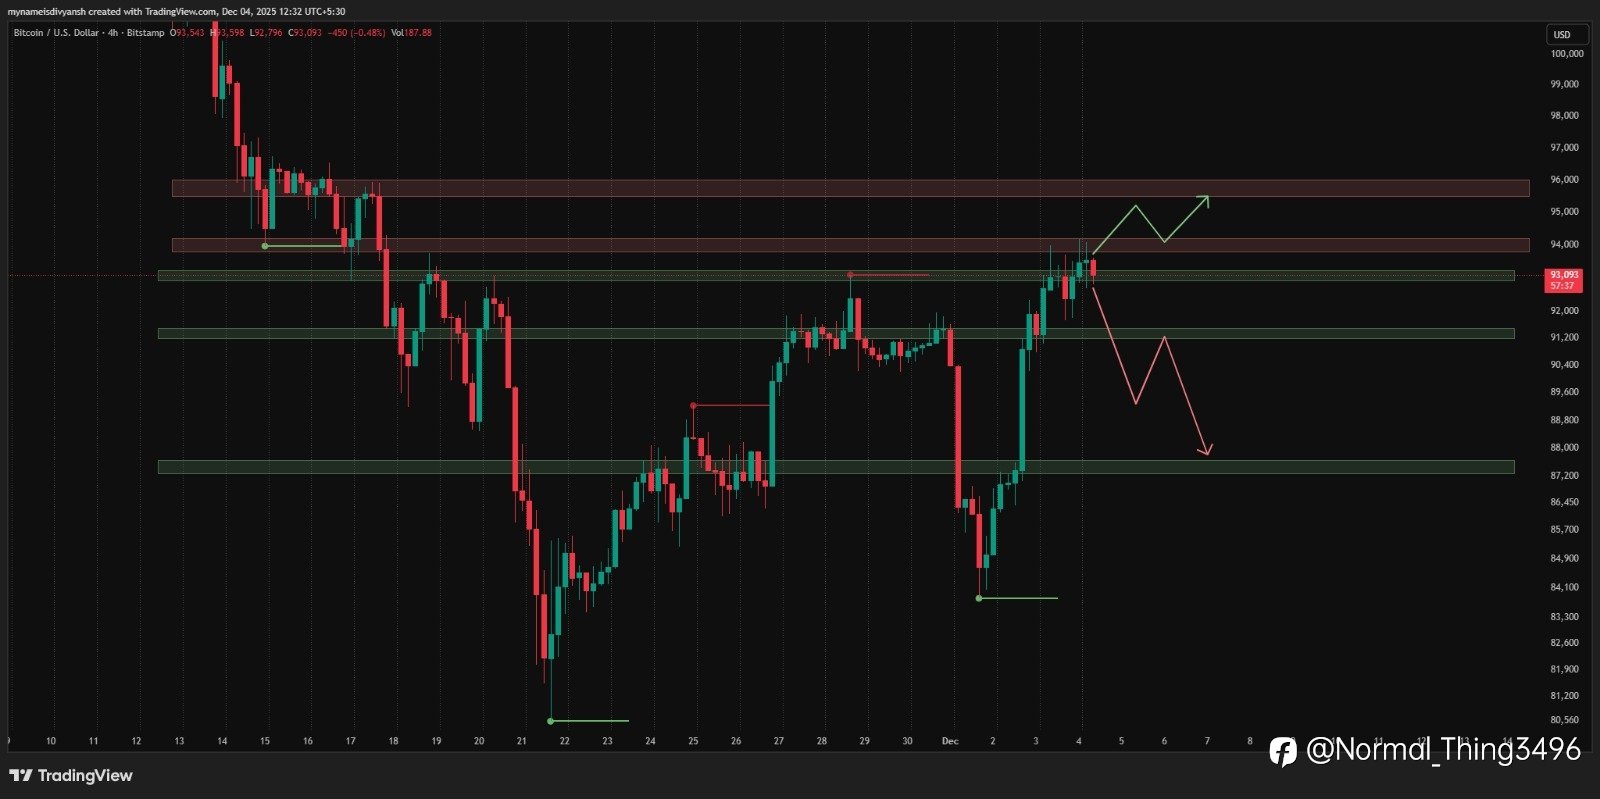Click the open value O93,543 in the legend
Viewport: 1600px width, 799px height.
pyautogui.click(x=187, y=33)
